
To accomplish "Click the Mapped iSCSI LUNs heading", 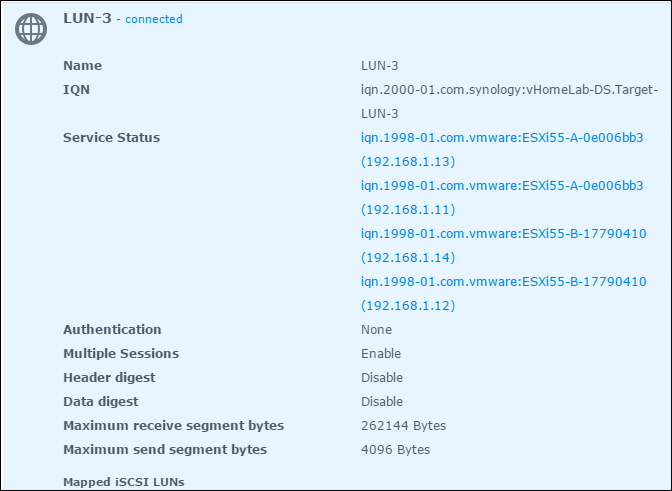I will (124, 482).
